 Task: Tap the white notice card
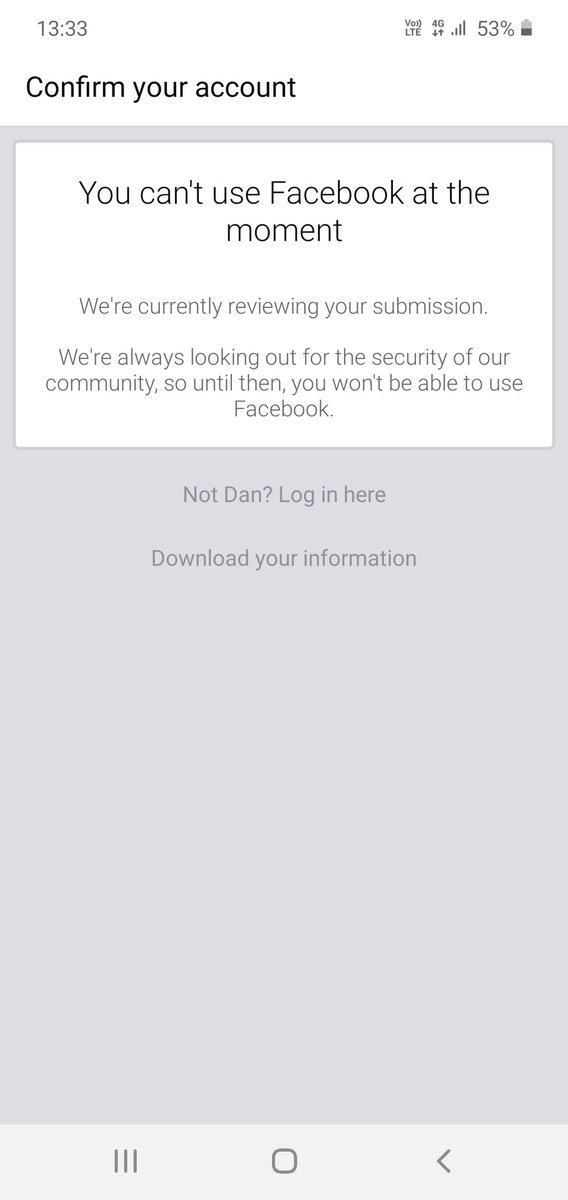pos(284,295)
